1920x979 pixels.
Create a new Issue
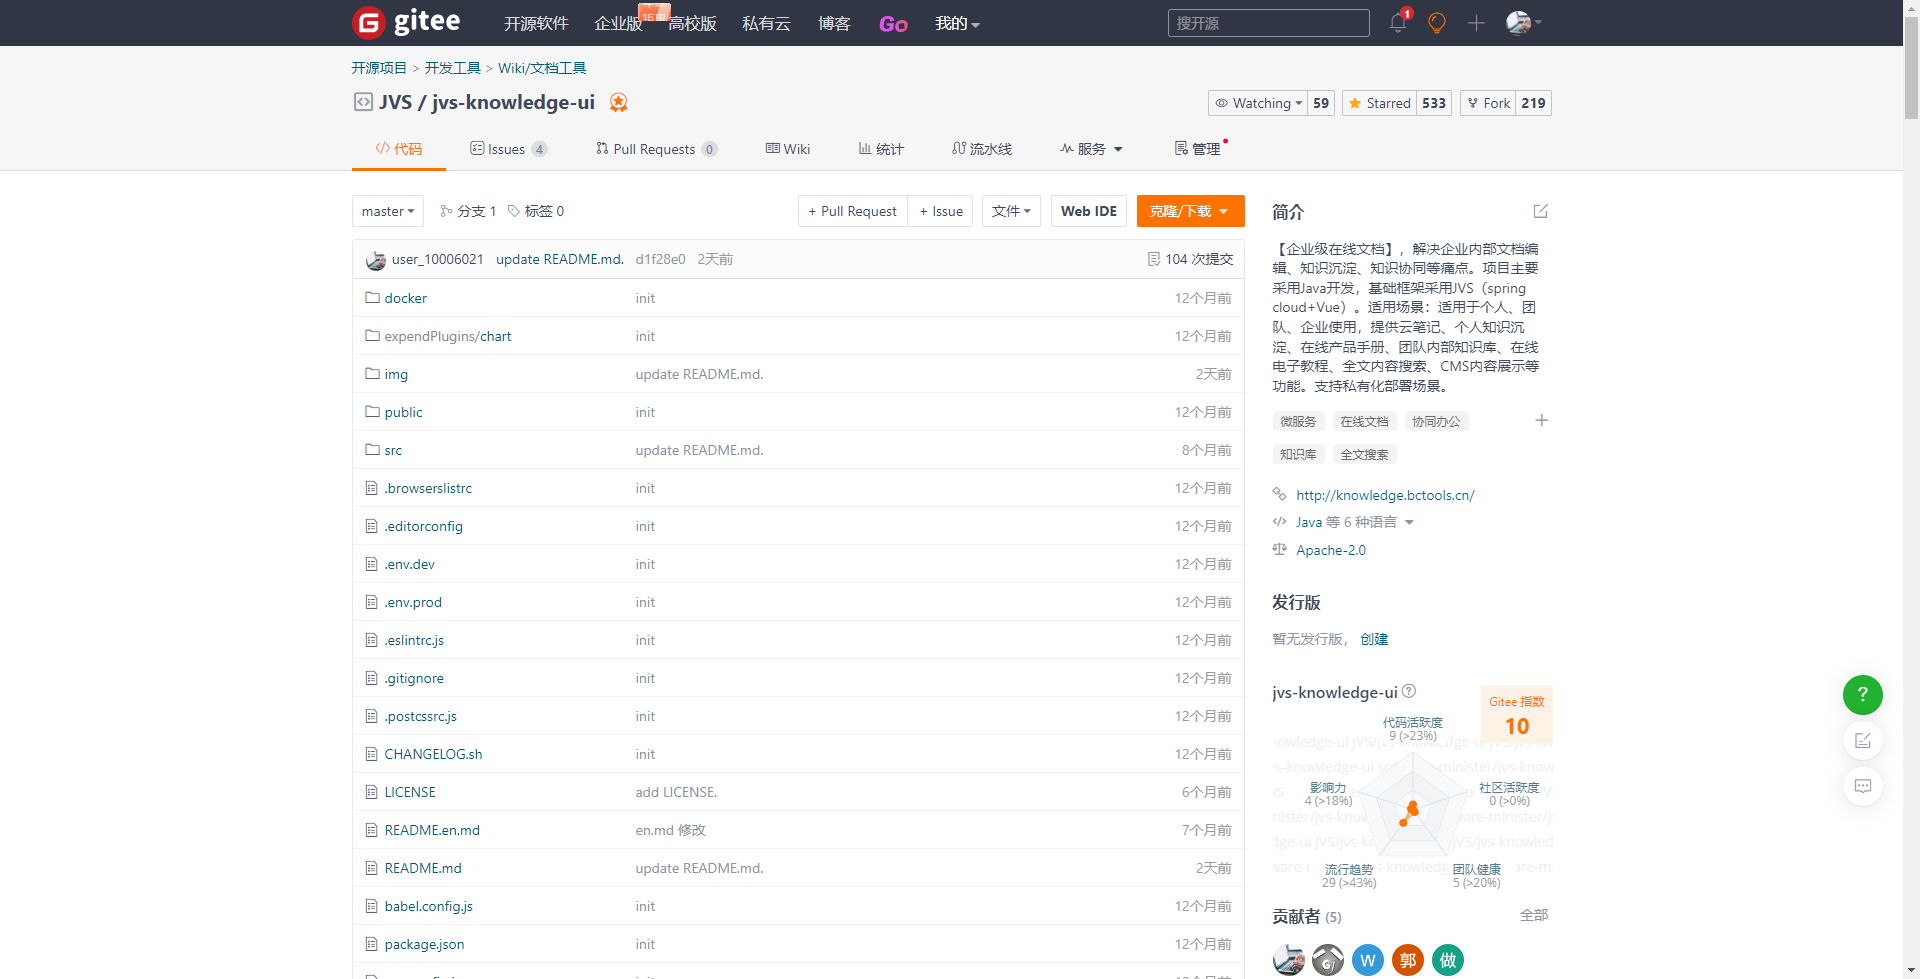pos(941,211)
